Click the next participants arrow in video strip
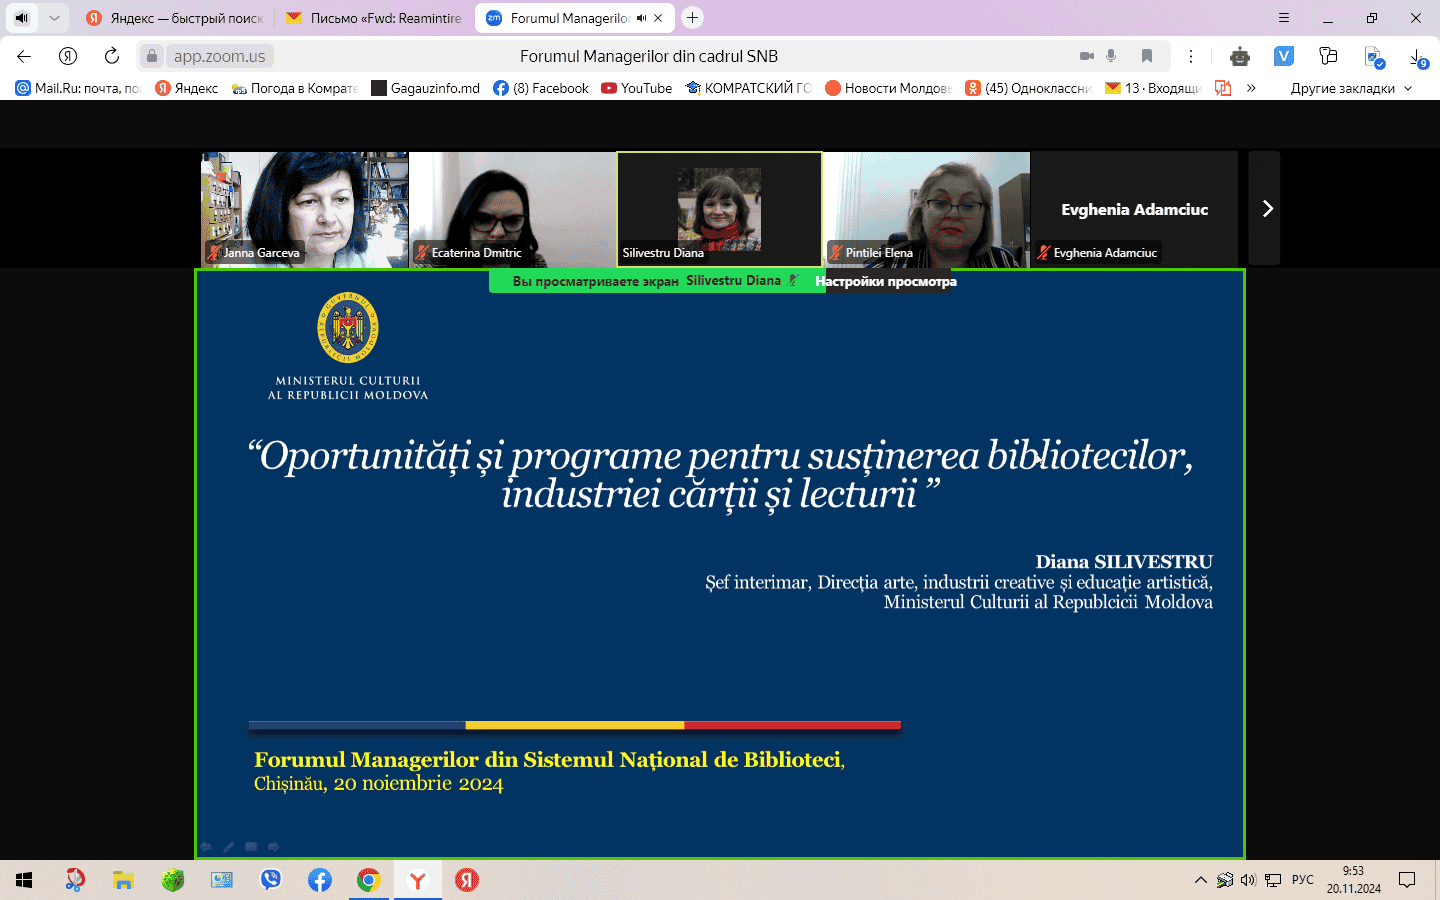The width and height of the screenshot is (1440, 900). click(1266, 208)
